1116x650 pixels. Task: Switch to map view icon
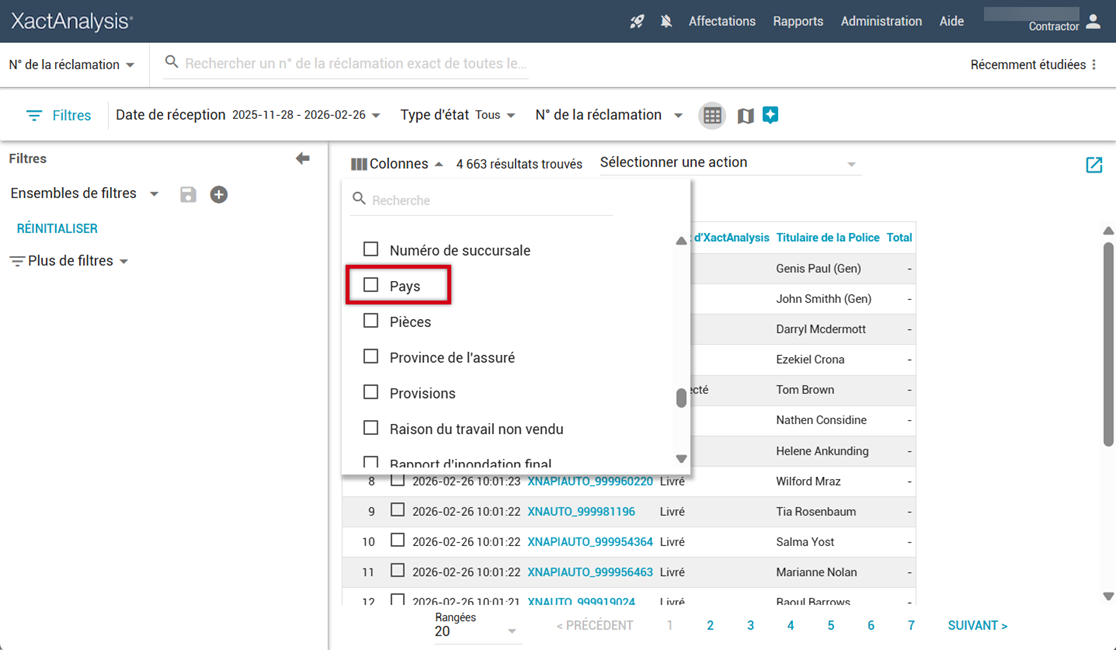pyautogui.click(x=745, y=116)
